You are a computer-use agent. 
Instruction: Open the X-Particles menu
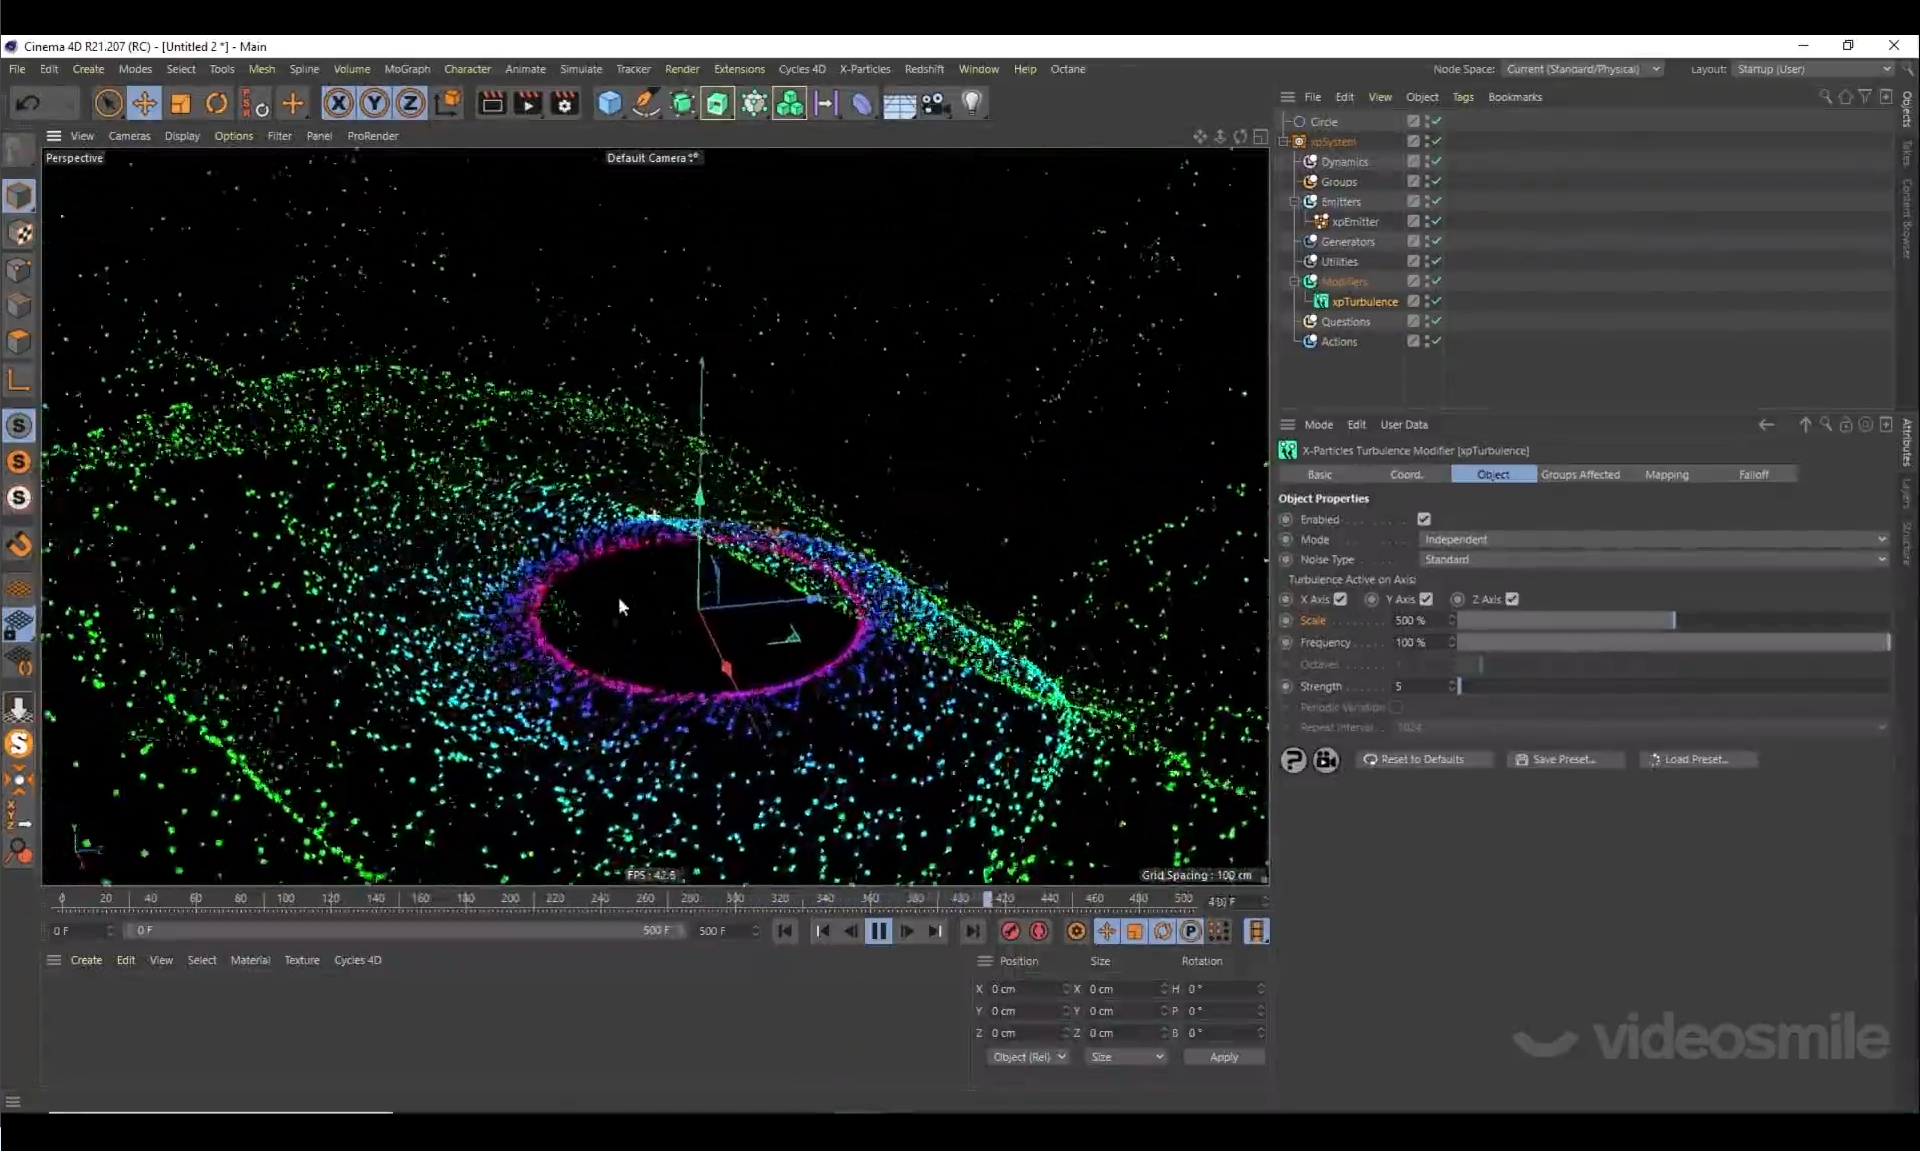click(x=864, y=69)
